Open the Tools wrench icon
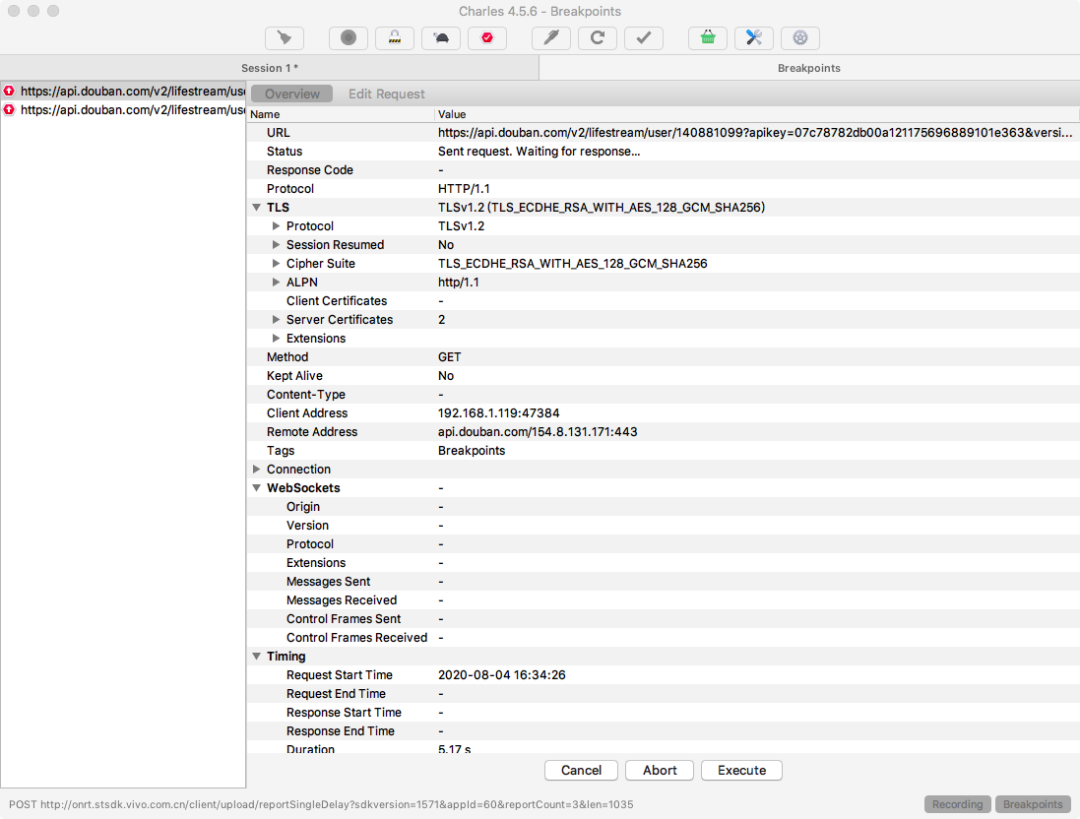 click(x=754, y=38)
